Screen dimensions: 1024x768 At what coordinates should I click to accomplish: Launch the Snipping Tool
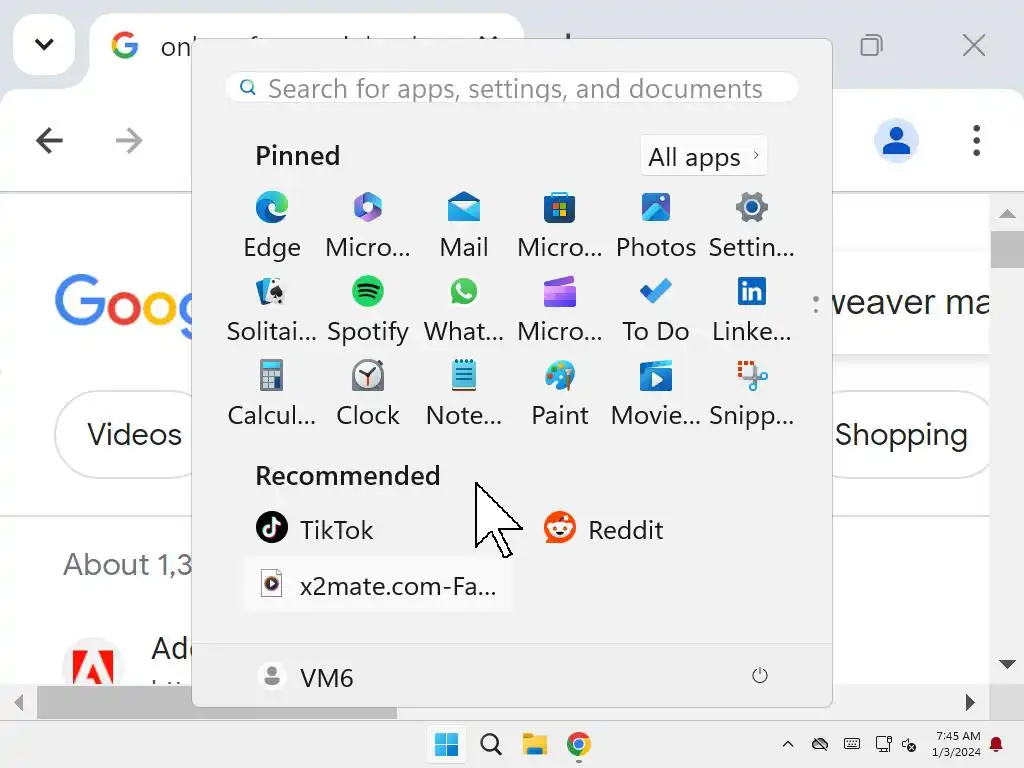coord(752,393)
